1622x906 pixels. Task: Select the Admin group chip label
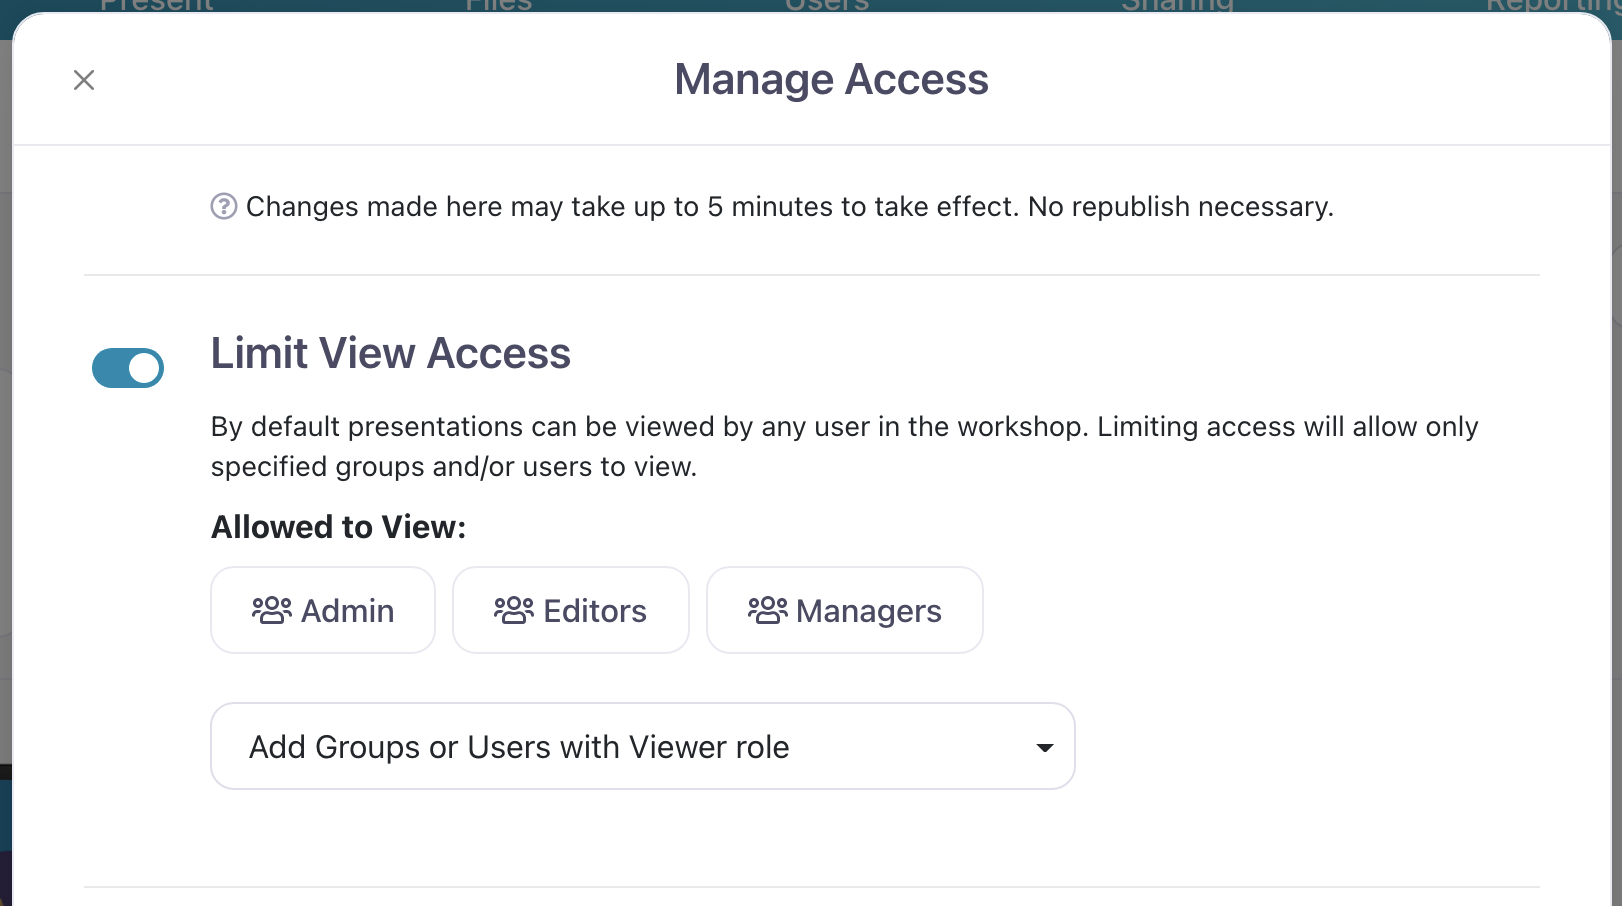[348, 611]
